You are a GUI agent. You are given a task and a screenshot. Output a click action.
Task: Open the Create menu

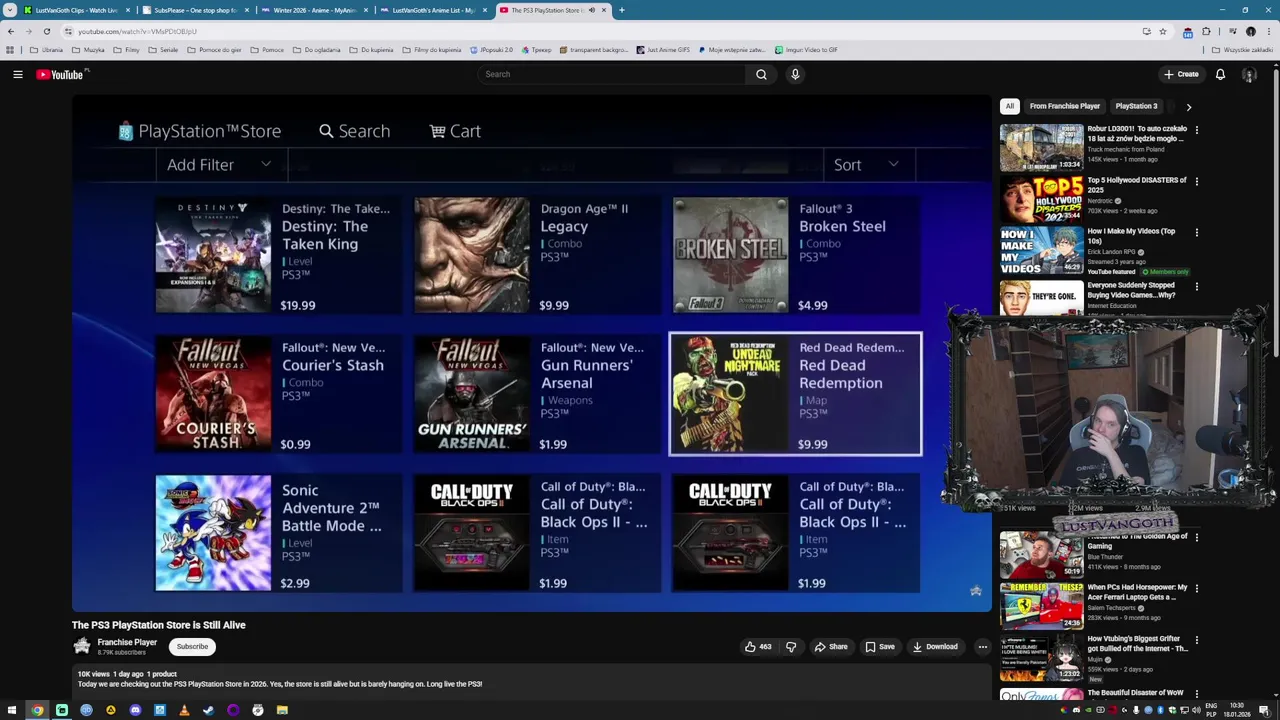click(x=1181, y=74)
